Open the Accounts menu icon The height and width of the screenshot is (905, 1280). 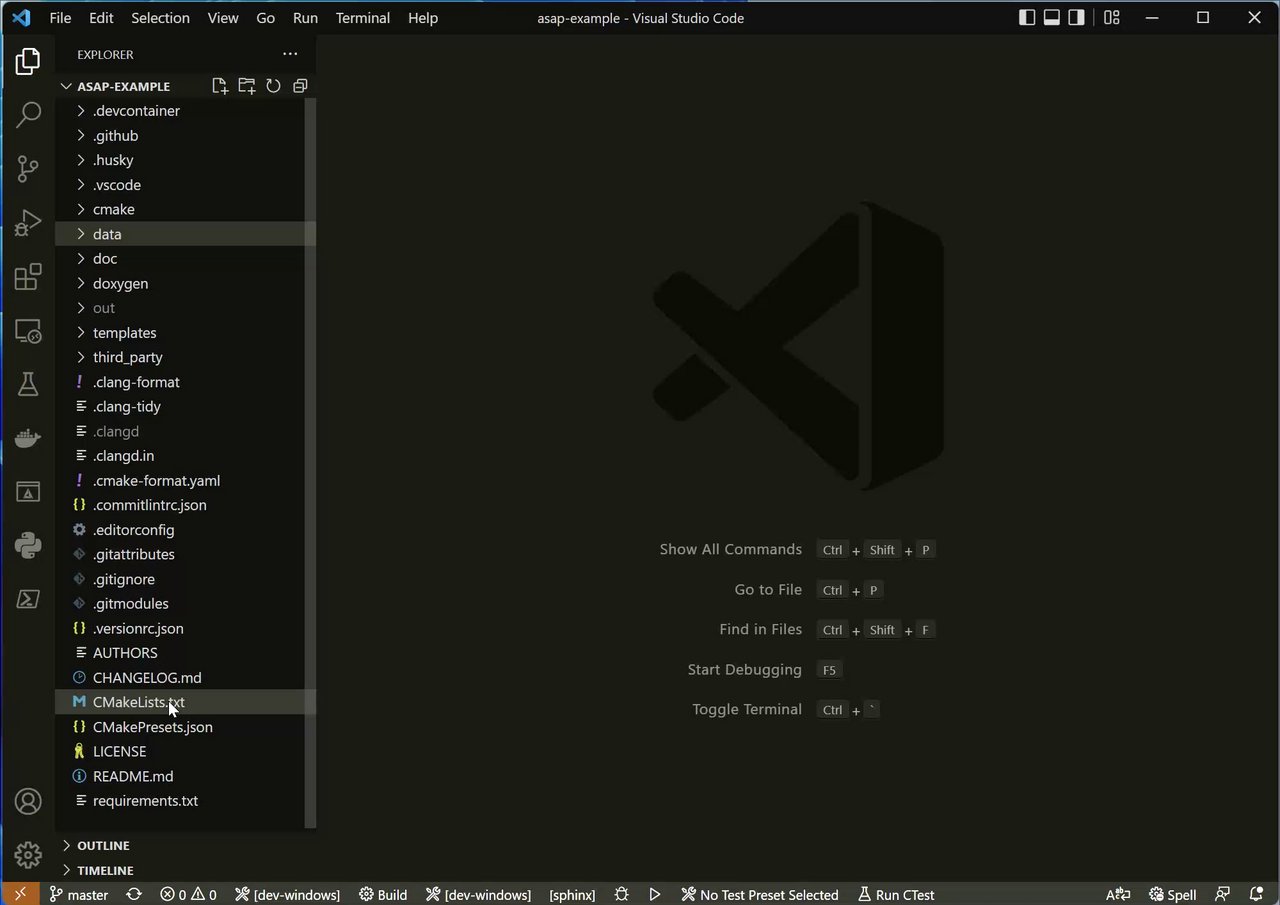pyautogui.click(x=28, y=801)
